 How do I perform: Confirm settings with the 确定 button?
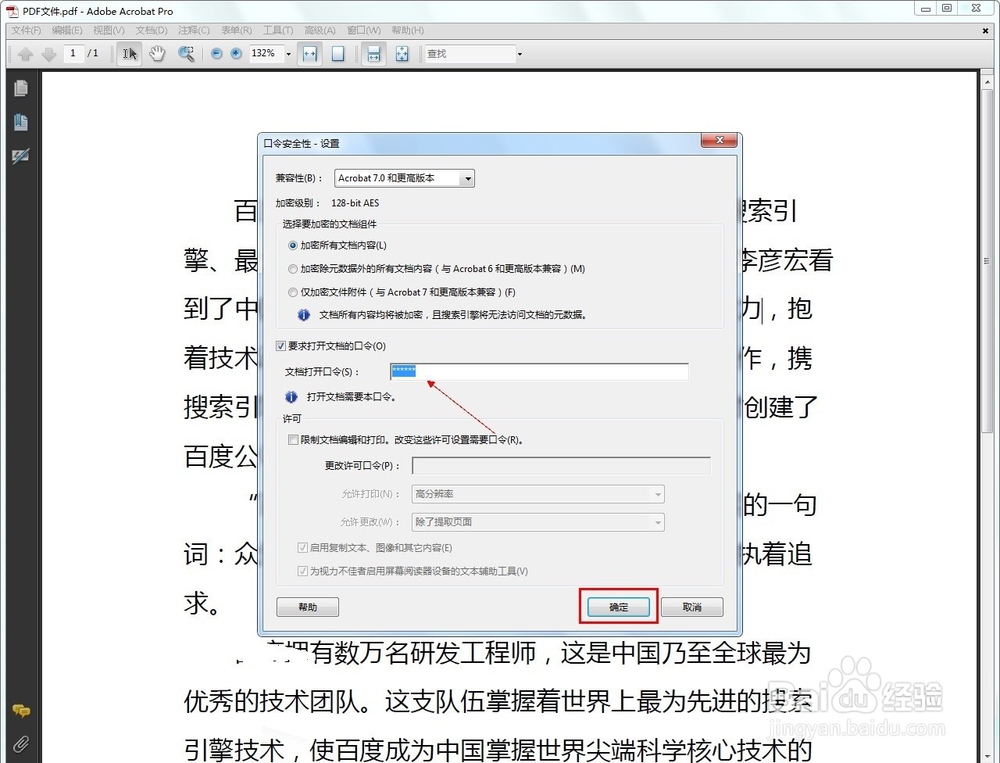tap(618, 607)
